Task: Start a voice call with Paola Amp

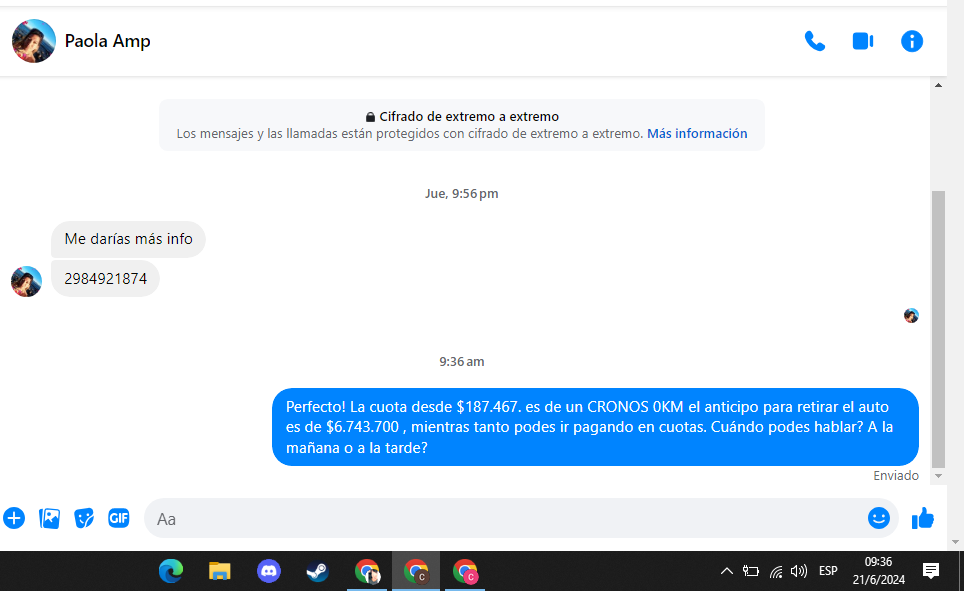Action: (x=815, y=41)
